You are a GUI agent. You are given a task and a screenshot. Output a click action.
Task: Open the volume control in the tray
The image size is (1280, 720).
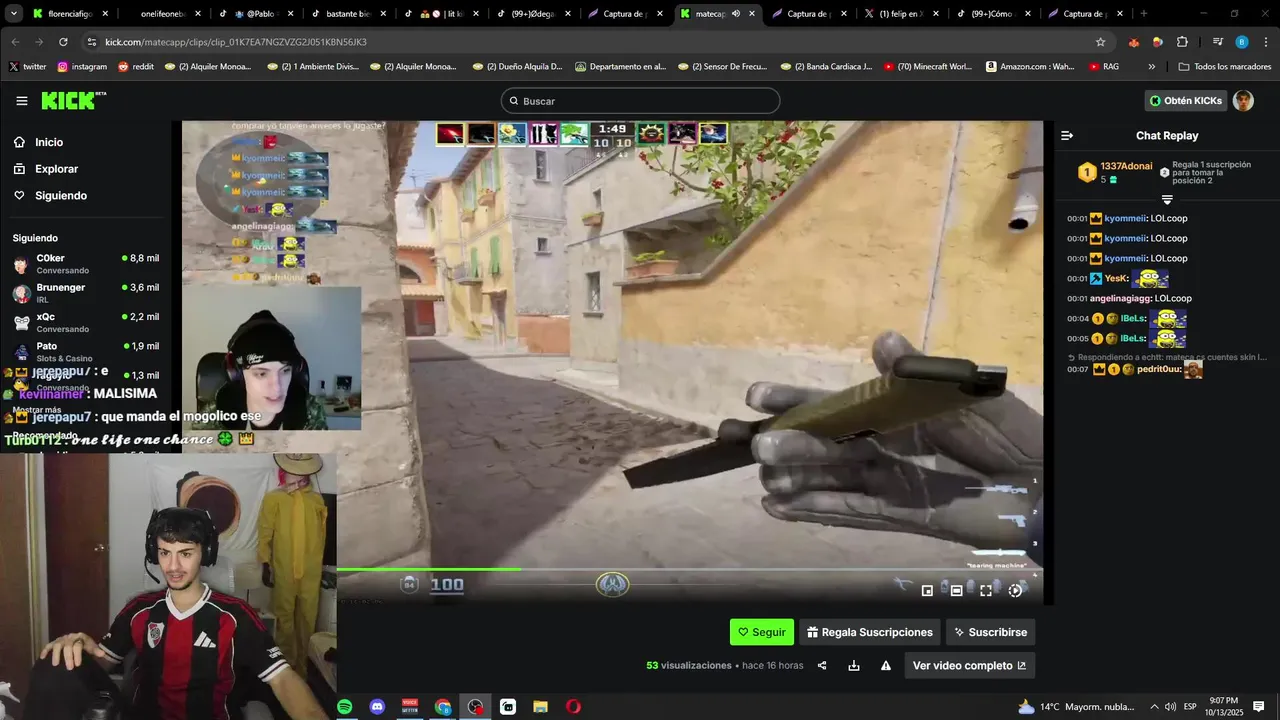click(x=1170, y=707)
